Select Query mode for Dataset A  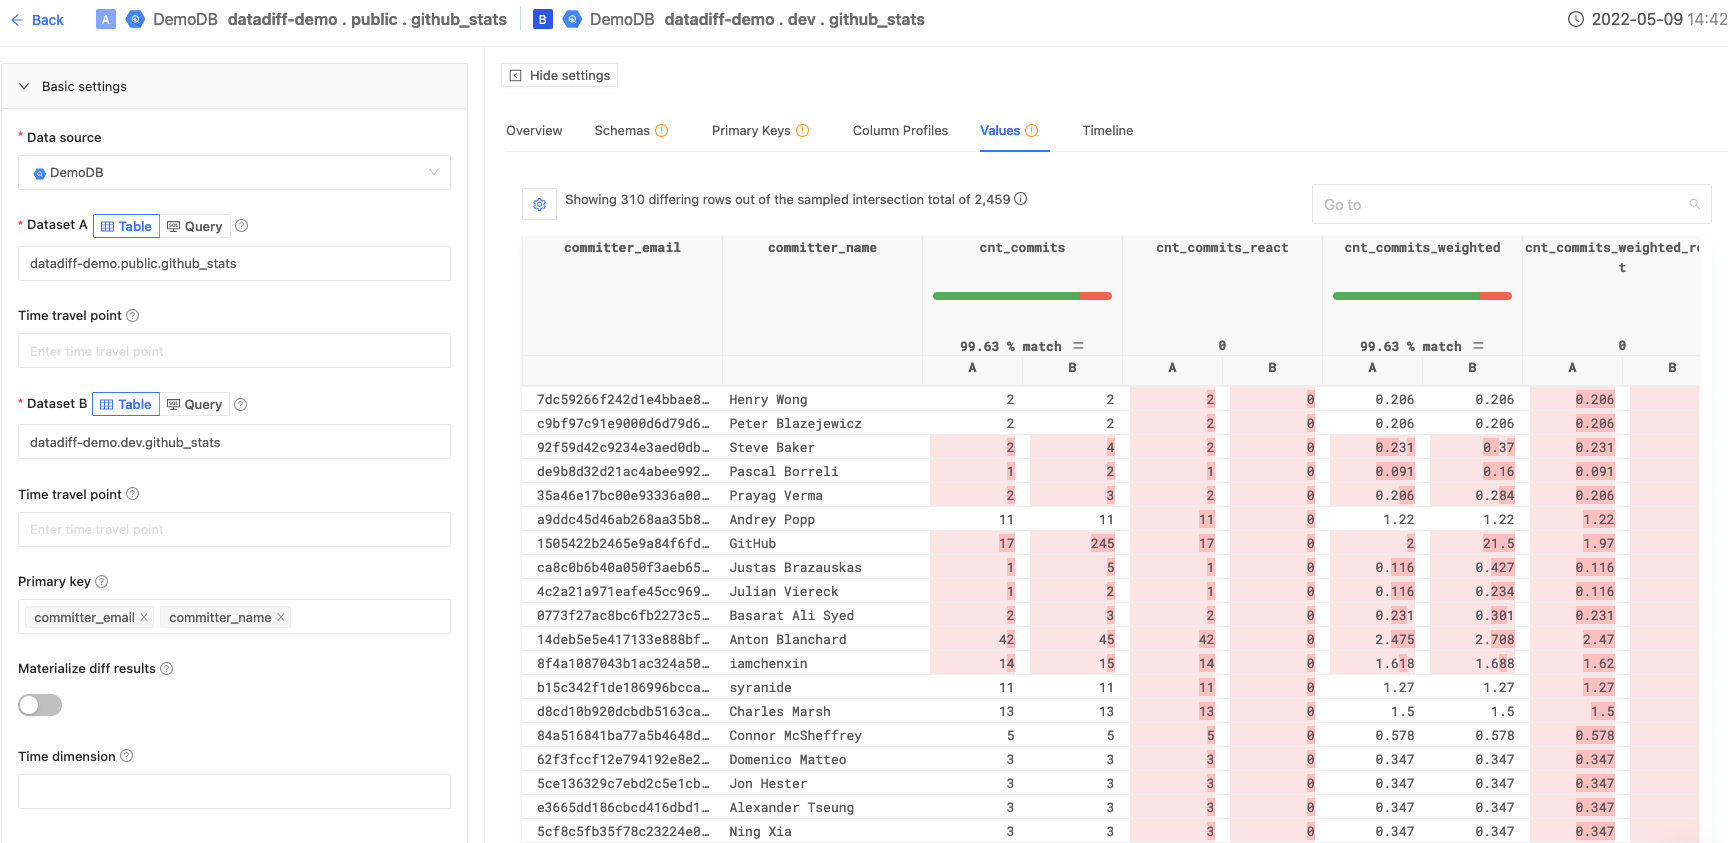[x=195, y=226]
